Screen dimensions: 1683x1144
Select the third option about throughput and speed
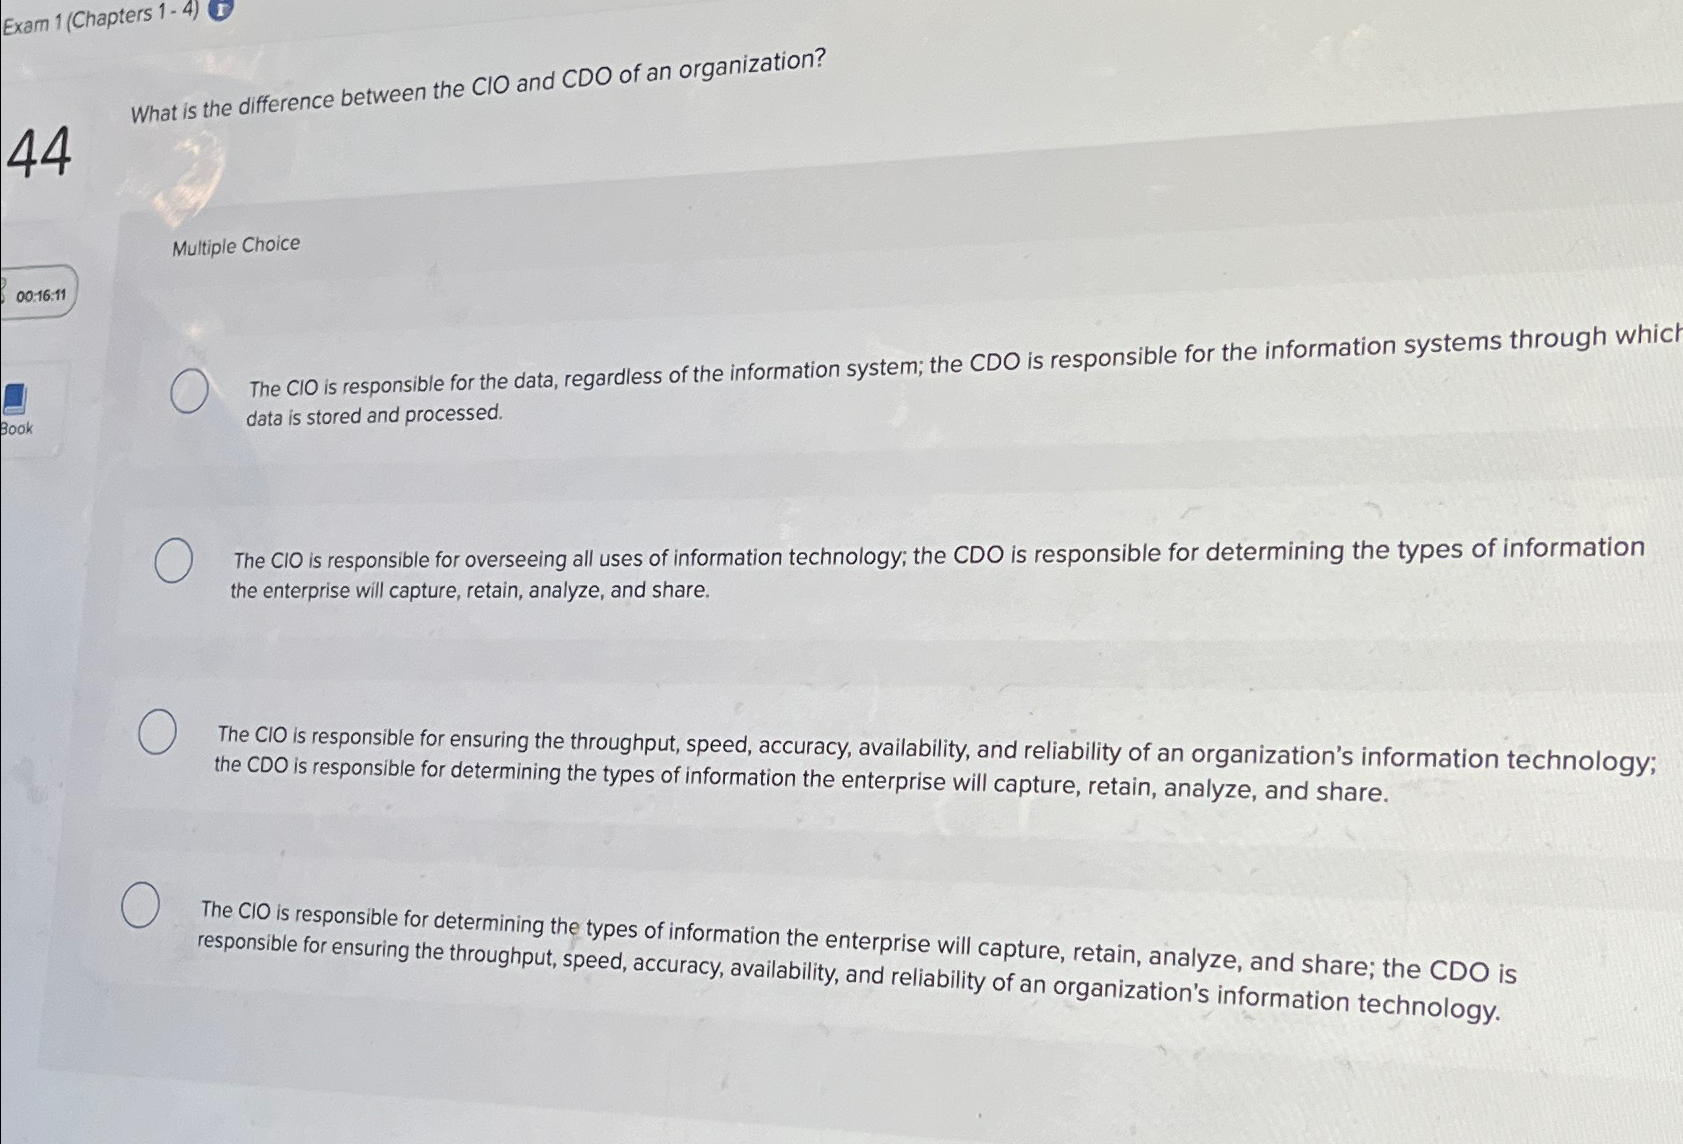tap(158, 732)
